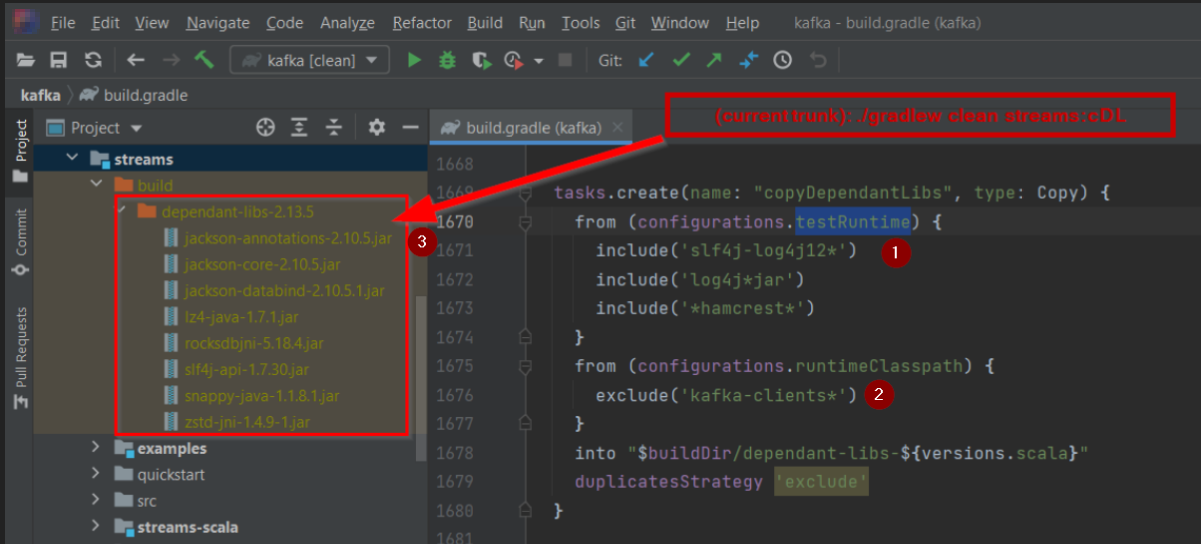
Task: Toggle the Project tool window sidebar button
Action: [19, 151]
